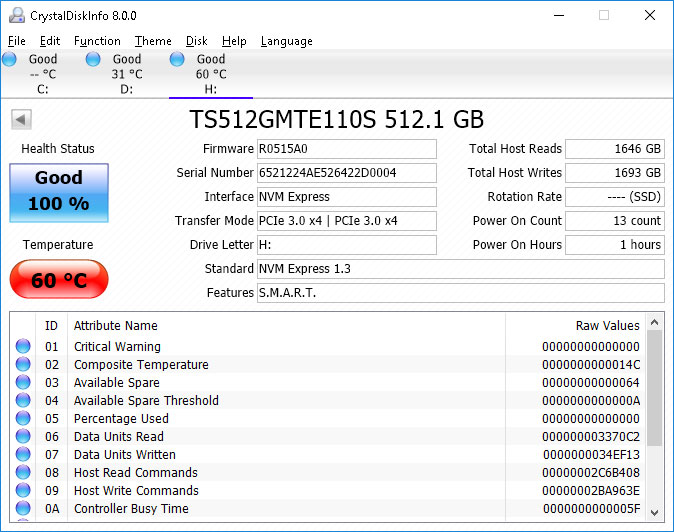The height and width of the screenshot is (532, 674).
Task: Click the Serial Number field
Action: (x=346, y=173)
